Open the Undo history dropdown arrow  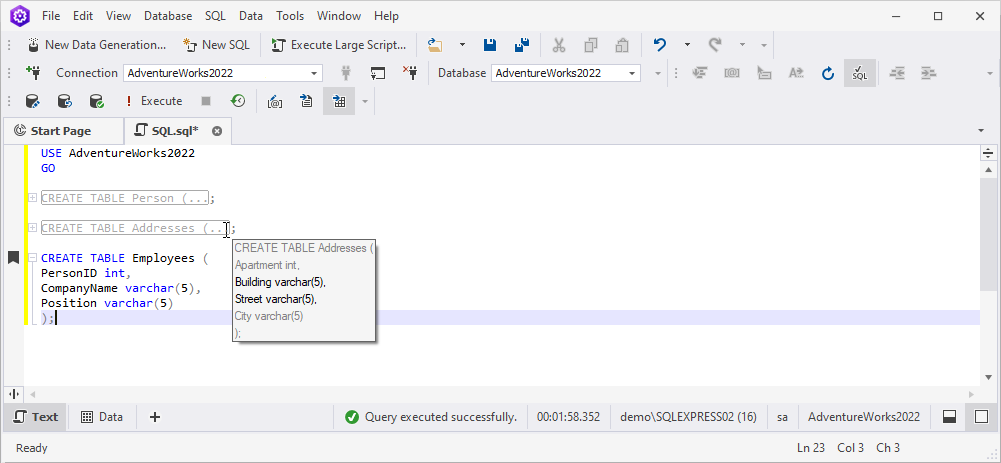pos(687,45)
